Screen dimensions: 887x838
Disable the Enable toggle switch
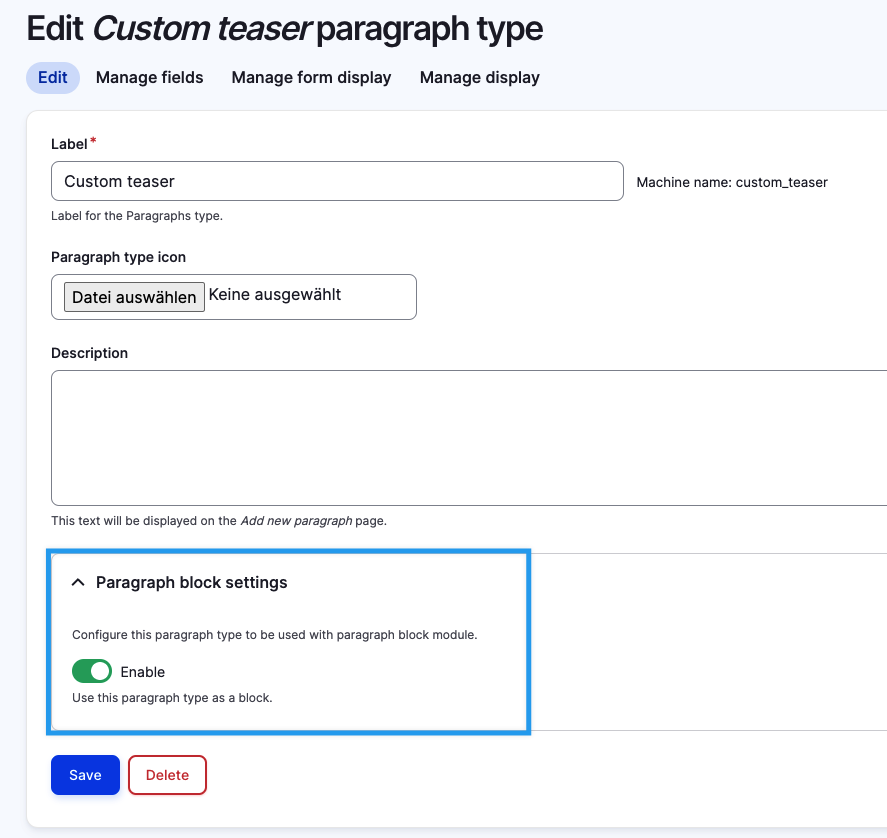[92, 671]
